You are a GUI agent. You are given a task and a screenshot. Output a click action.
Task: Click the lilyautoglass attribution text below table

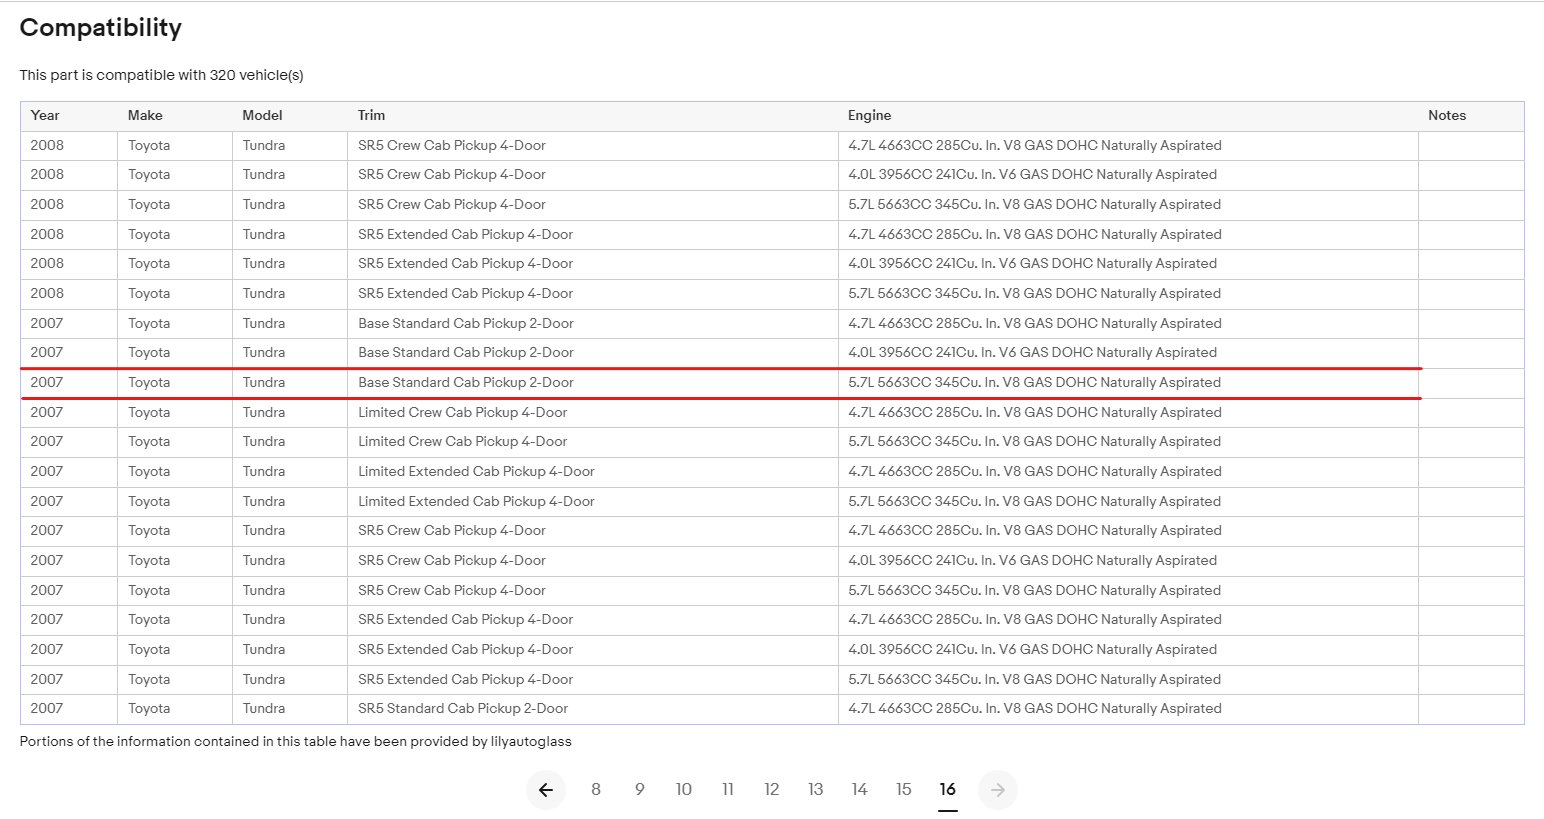tap(296, 742)
